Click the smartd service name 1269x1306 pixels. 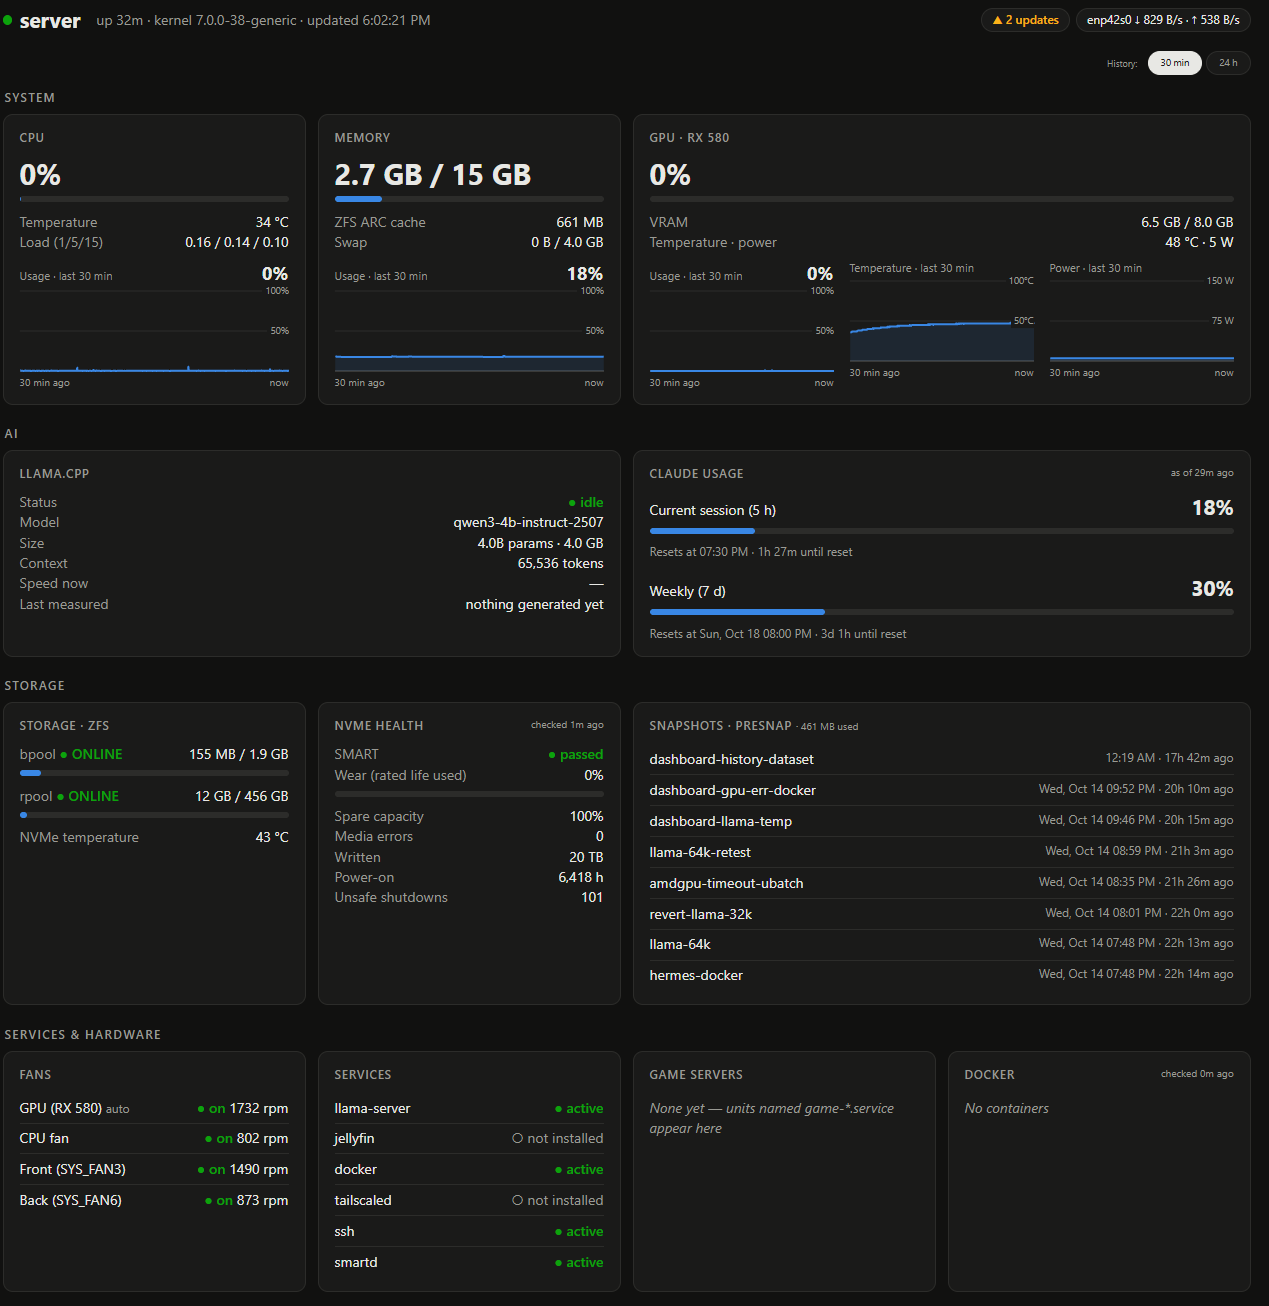356,1263
